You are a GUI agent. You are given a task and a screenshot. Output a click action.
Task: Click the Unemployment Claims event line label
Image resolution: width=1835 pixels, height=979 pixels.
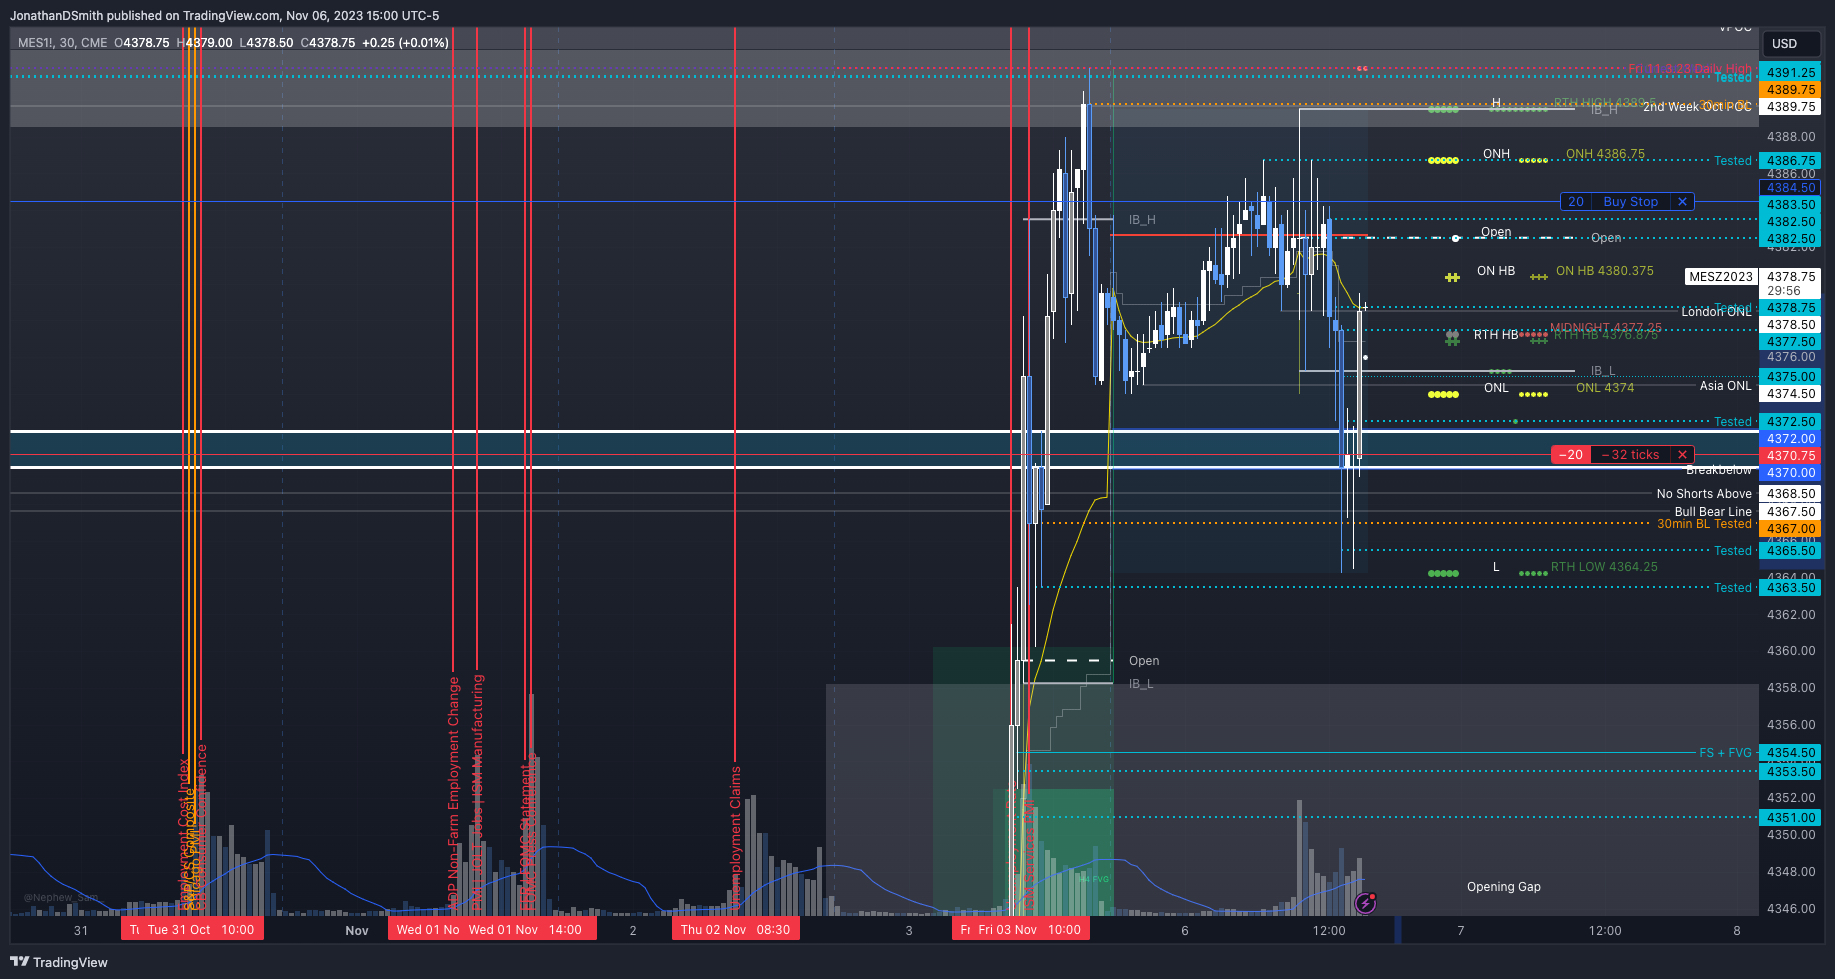click(x=735, y=838)
